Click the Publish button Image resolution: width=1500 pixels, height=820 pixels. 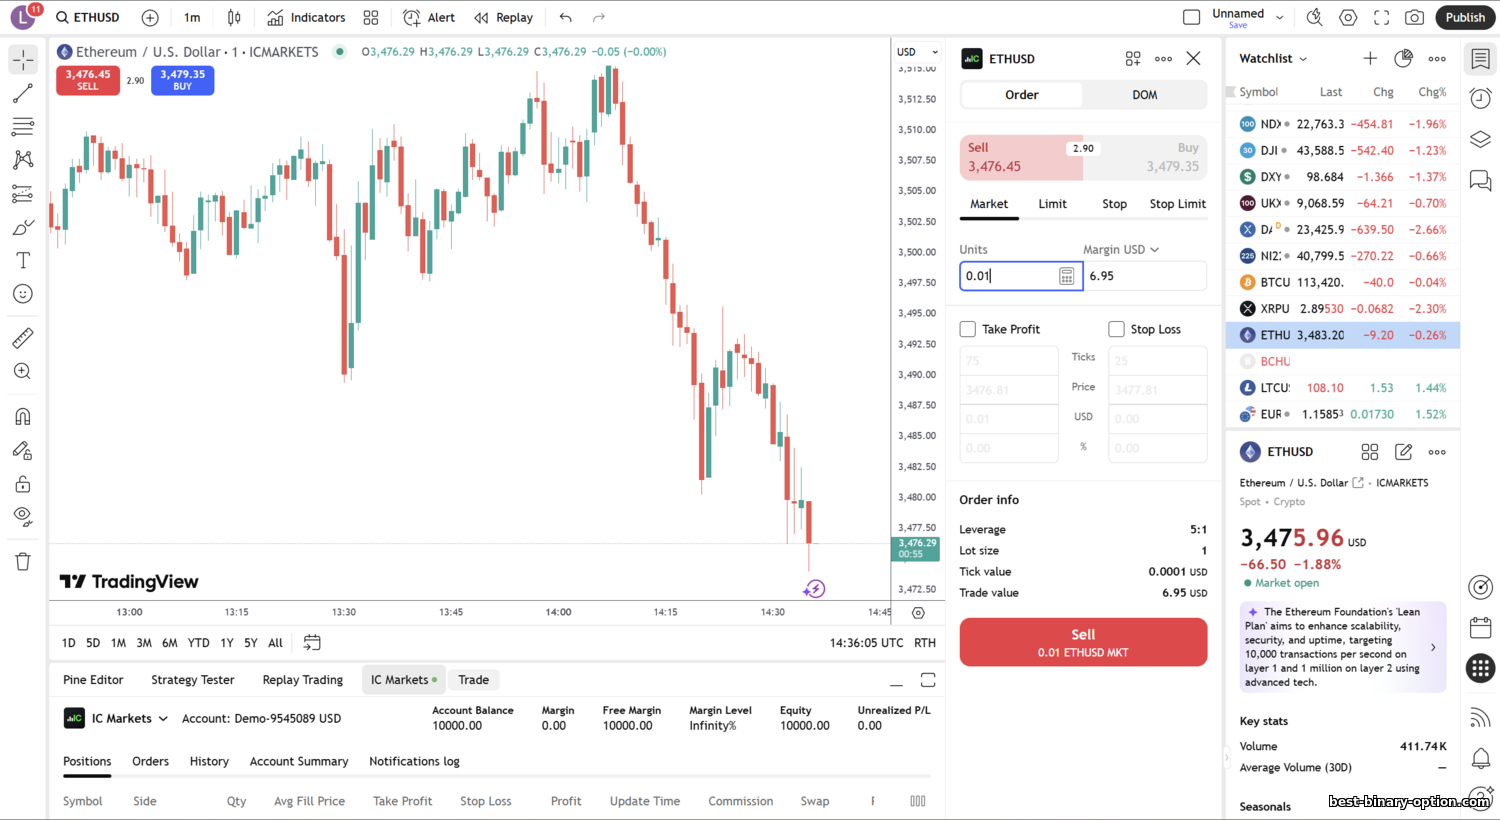(x=1465, y=17)
